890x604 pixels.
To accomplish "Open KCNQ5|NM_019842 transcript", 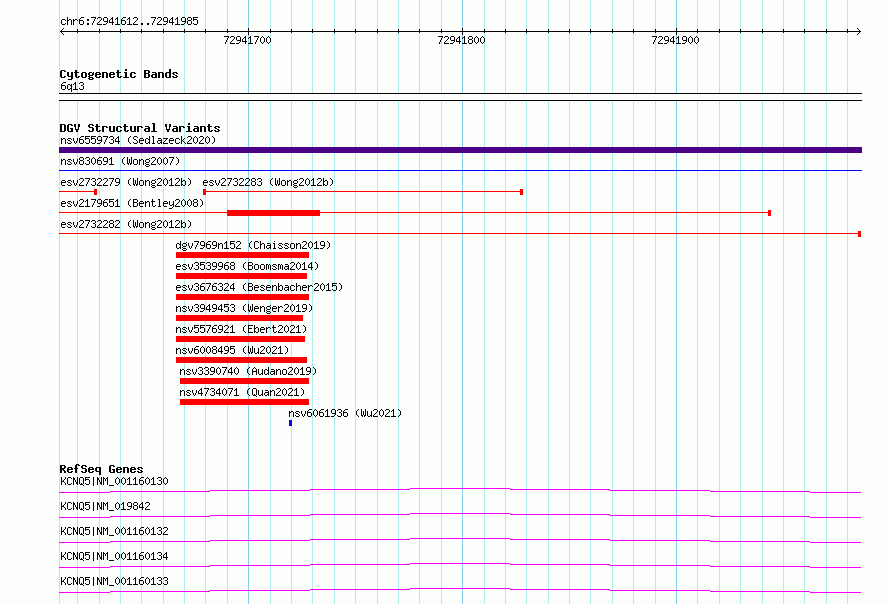I will [105, 506].
